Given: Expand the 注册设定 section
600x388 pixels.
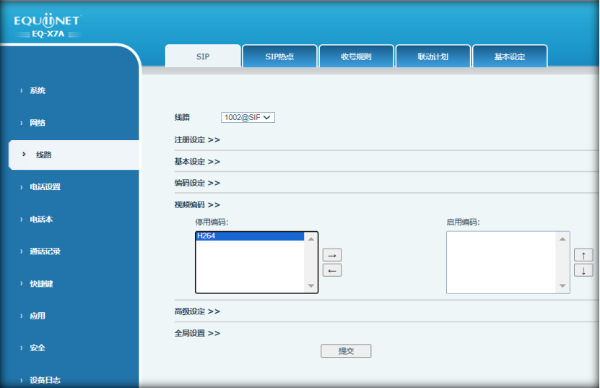Looking at the screenshot, I should (197, 140).
